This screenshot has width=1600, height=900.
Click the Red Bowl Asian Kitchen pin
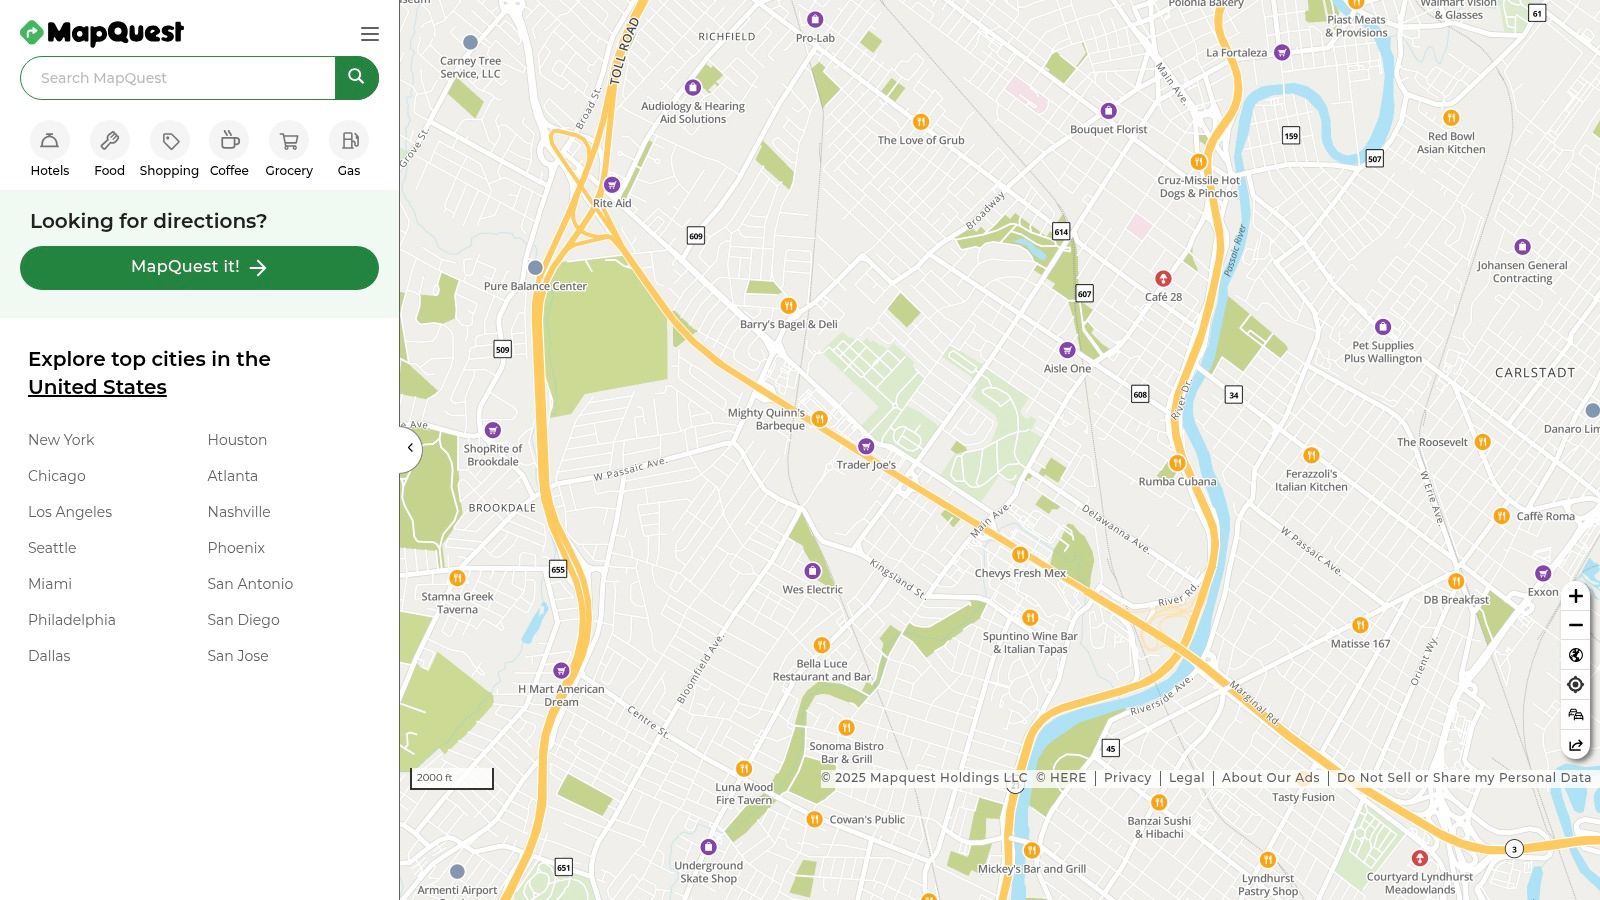[1451, 118]
